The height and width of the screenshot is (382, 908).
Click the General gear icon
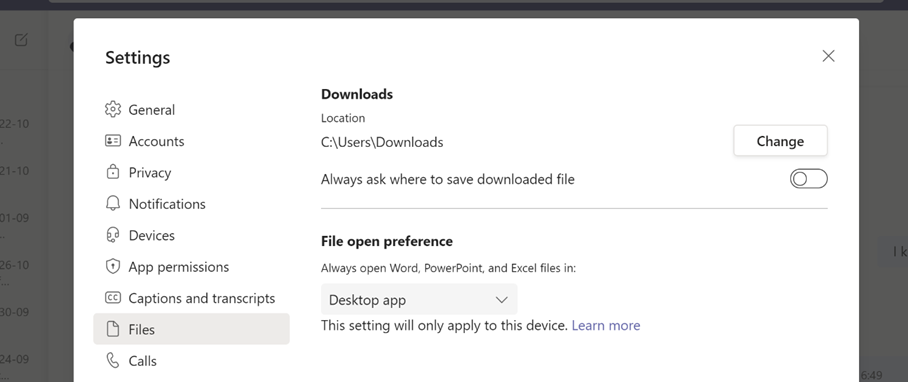coord(112,109)
